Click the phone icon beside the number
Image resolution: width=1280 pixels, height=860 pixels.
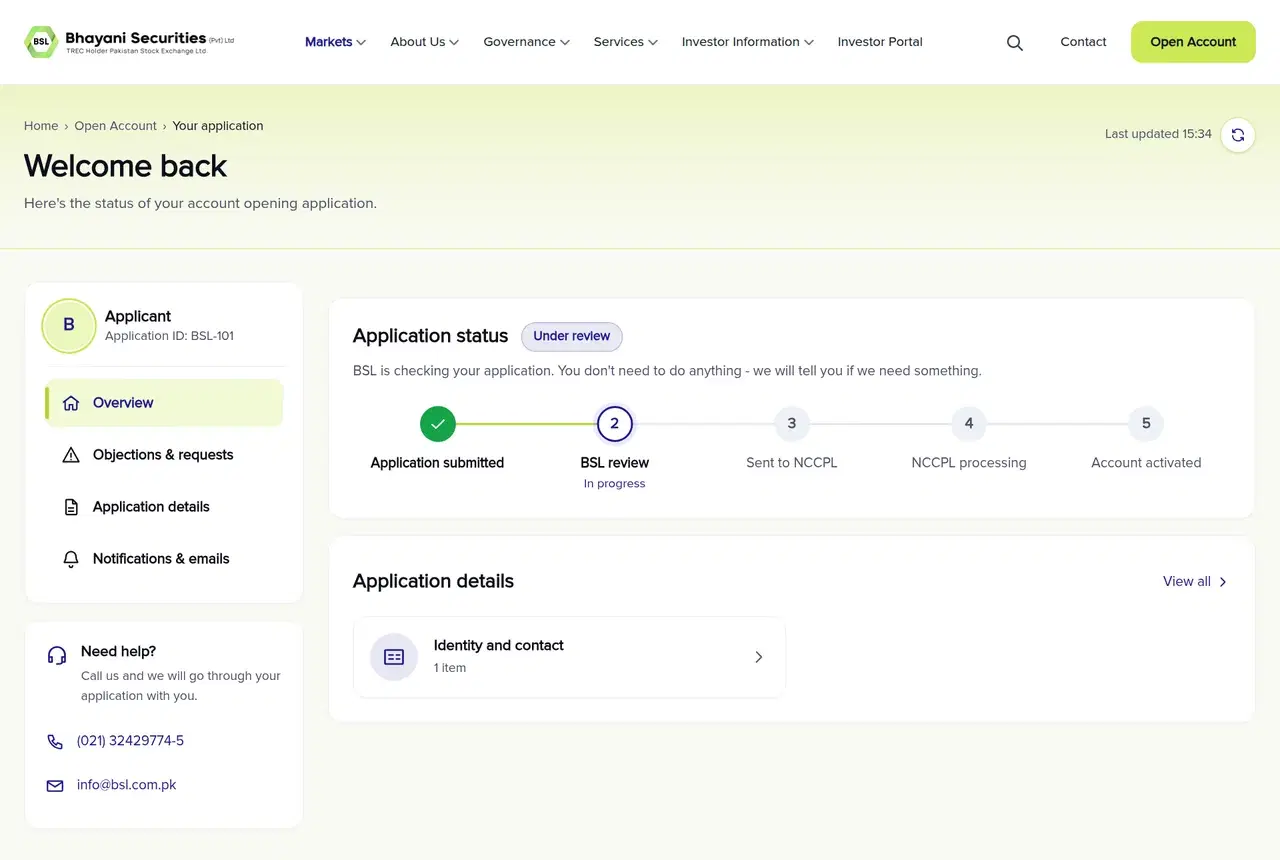pyautogui.click(x=55, y=742)
